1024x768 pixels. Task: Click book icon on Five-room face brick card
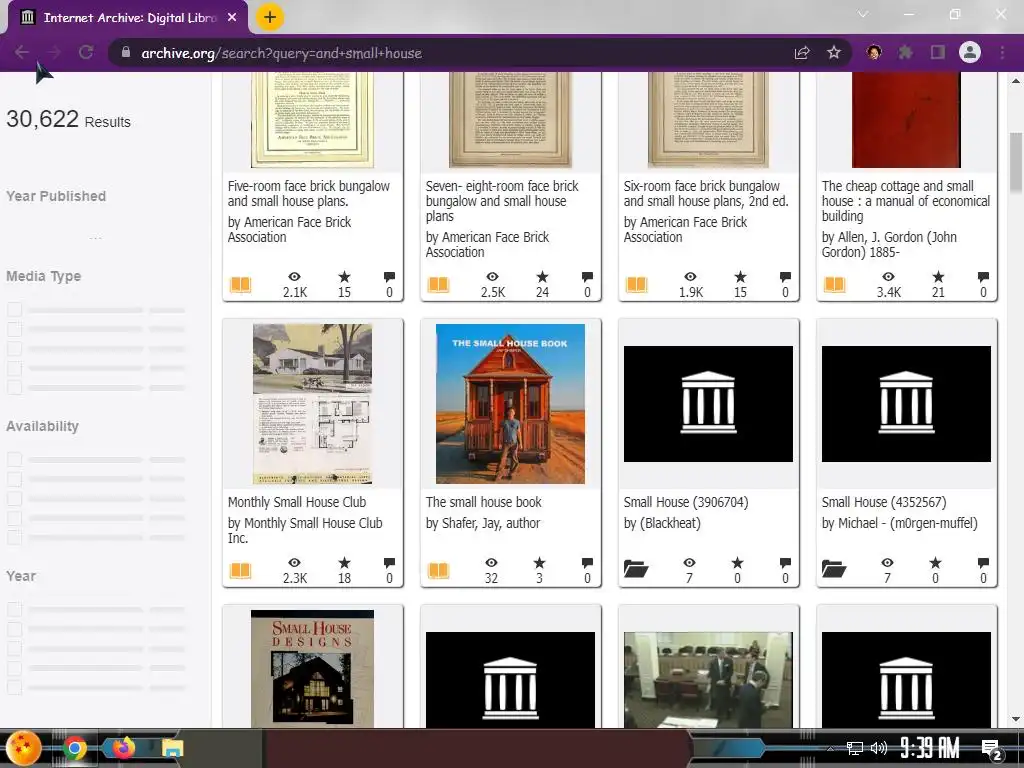tap(240, 285)
